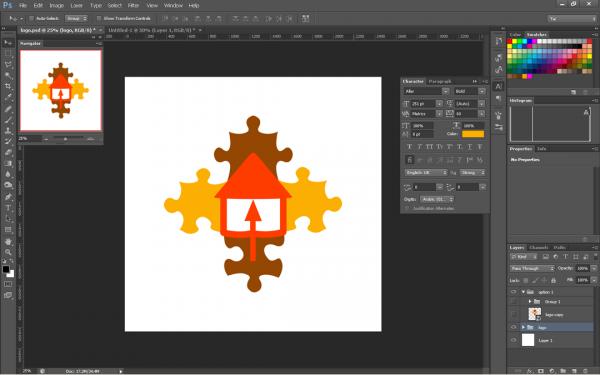600x375 pixels.
Task: Click the Navigator preview thumbnail
Action: 61,90
